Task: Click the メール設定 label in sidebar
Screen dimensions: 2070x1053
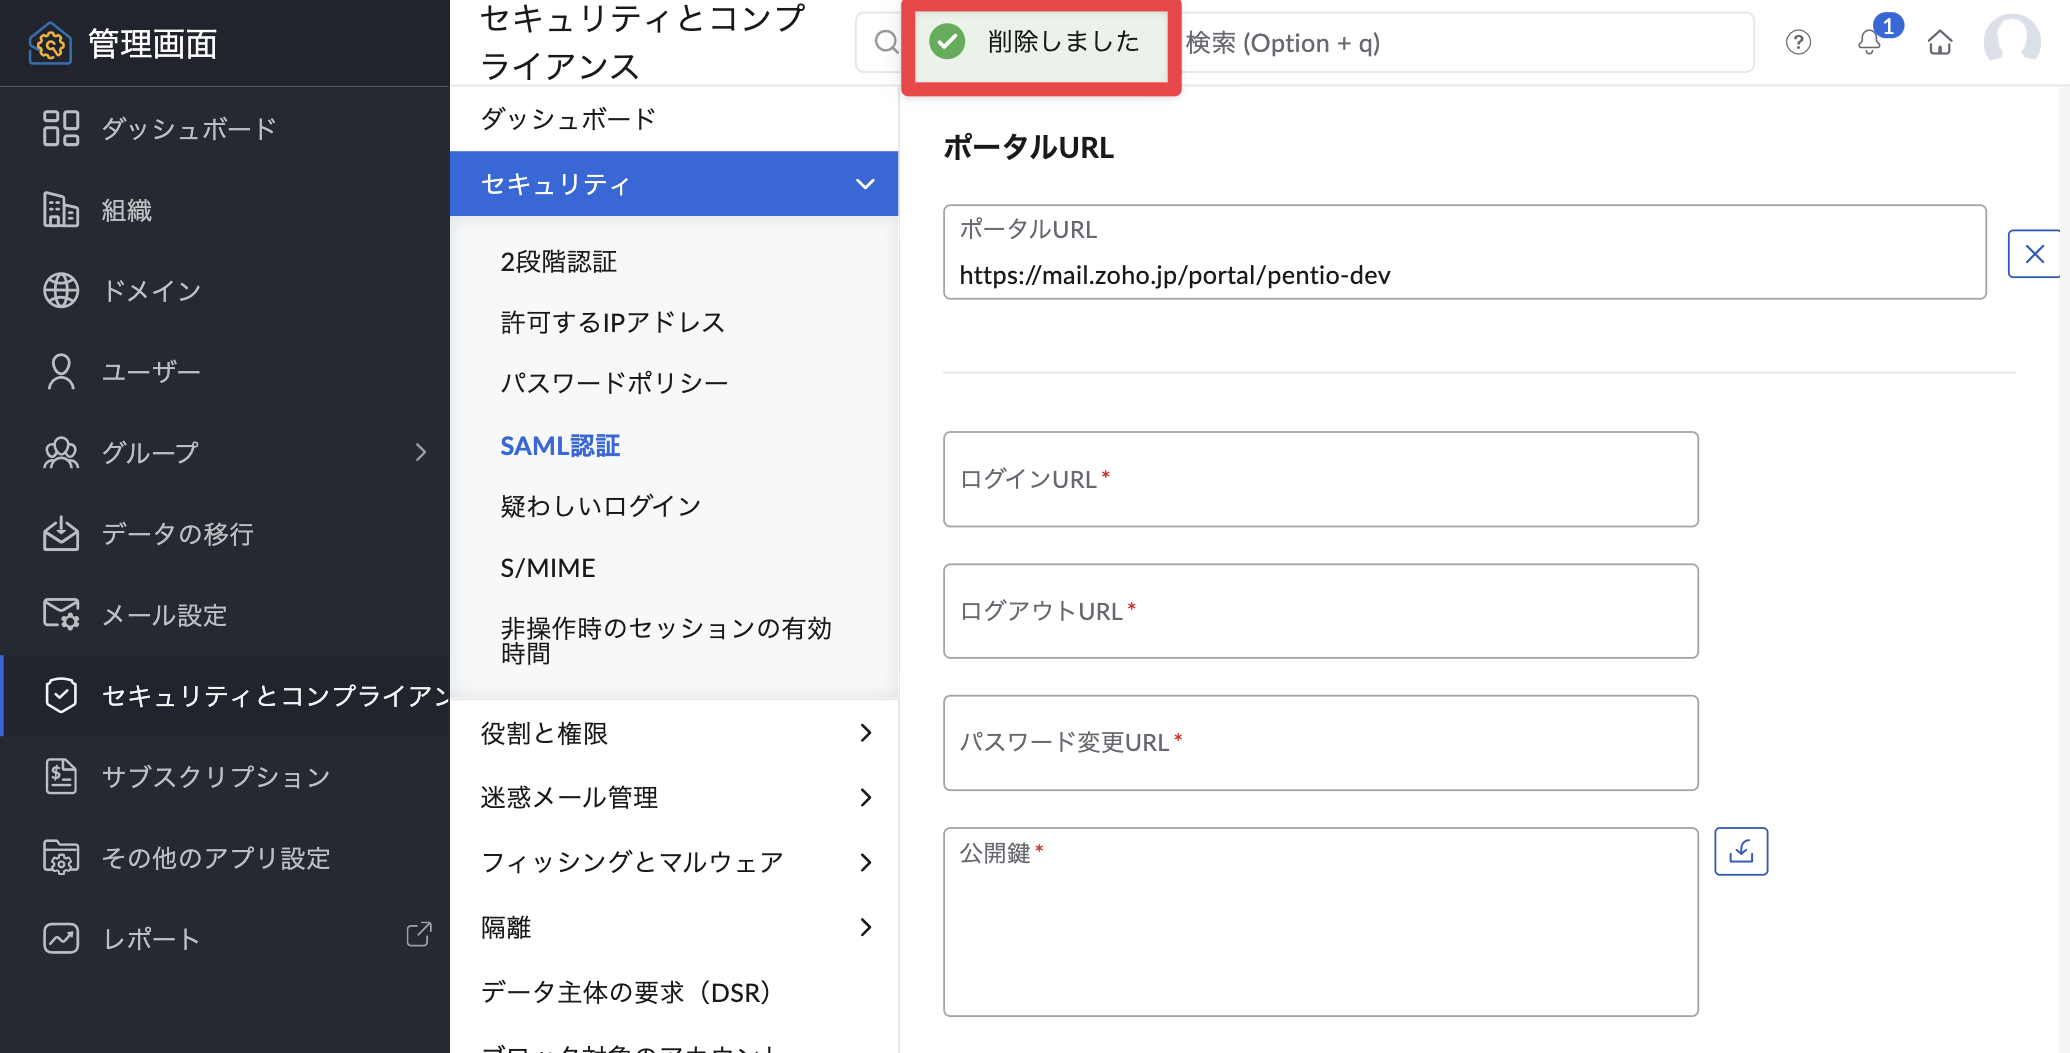Action: coord(164,614)
